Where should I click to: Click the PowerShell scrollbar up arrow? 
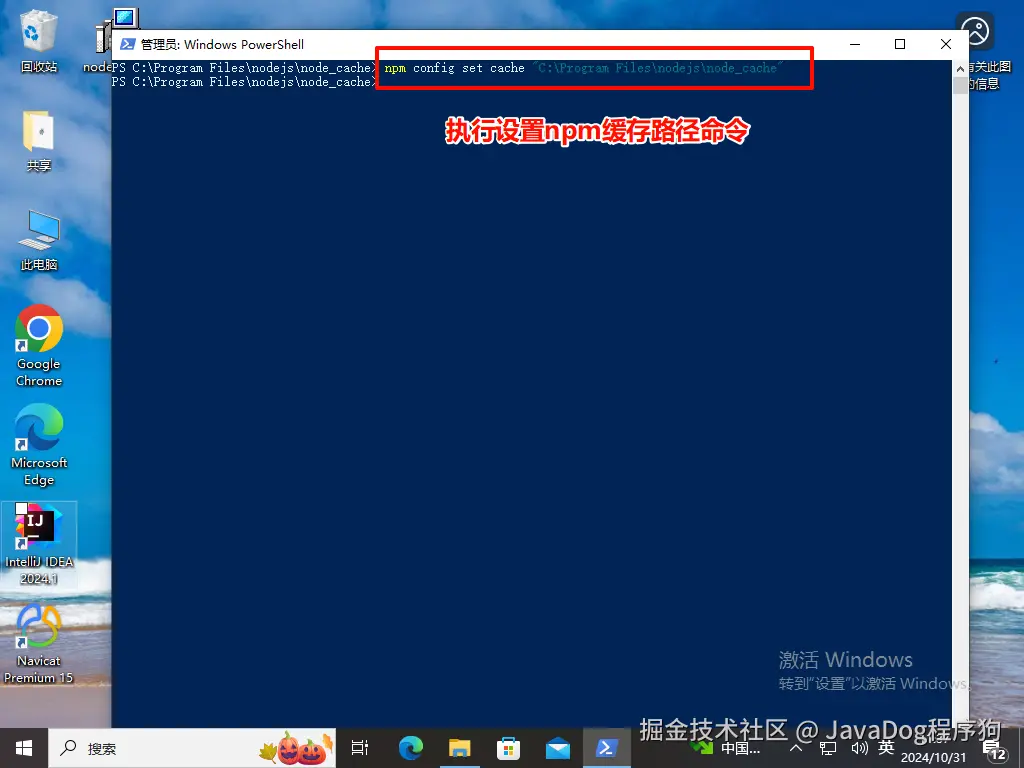click(960, 69)
